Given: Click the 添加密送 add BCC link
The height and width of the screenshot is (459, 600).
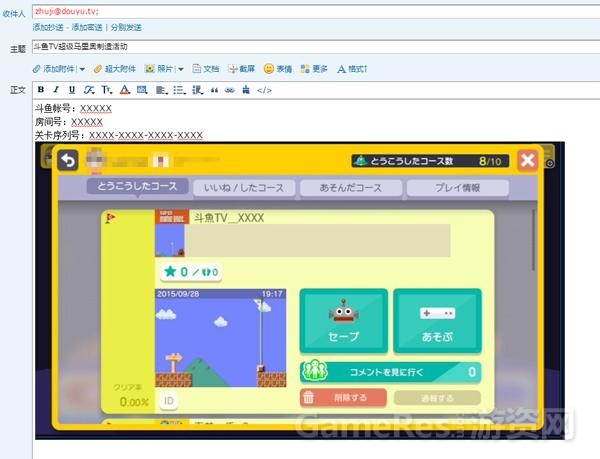Looking at the screenshot, I should 87,27.
